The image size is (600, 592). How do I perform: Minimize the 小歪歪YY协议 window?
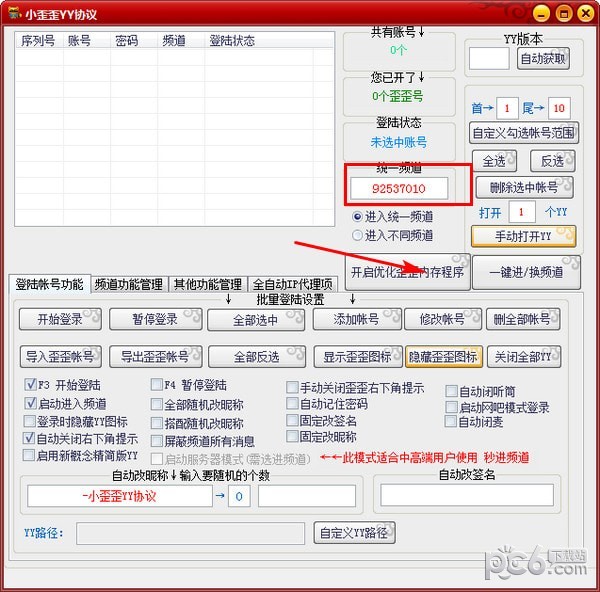(x=541, y=14)
